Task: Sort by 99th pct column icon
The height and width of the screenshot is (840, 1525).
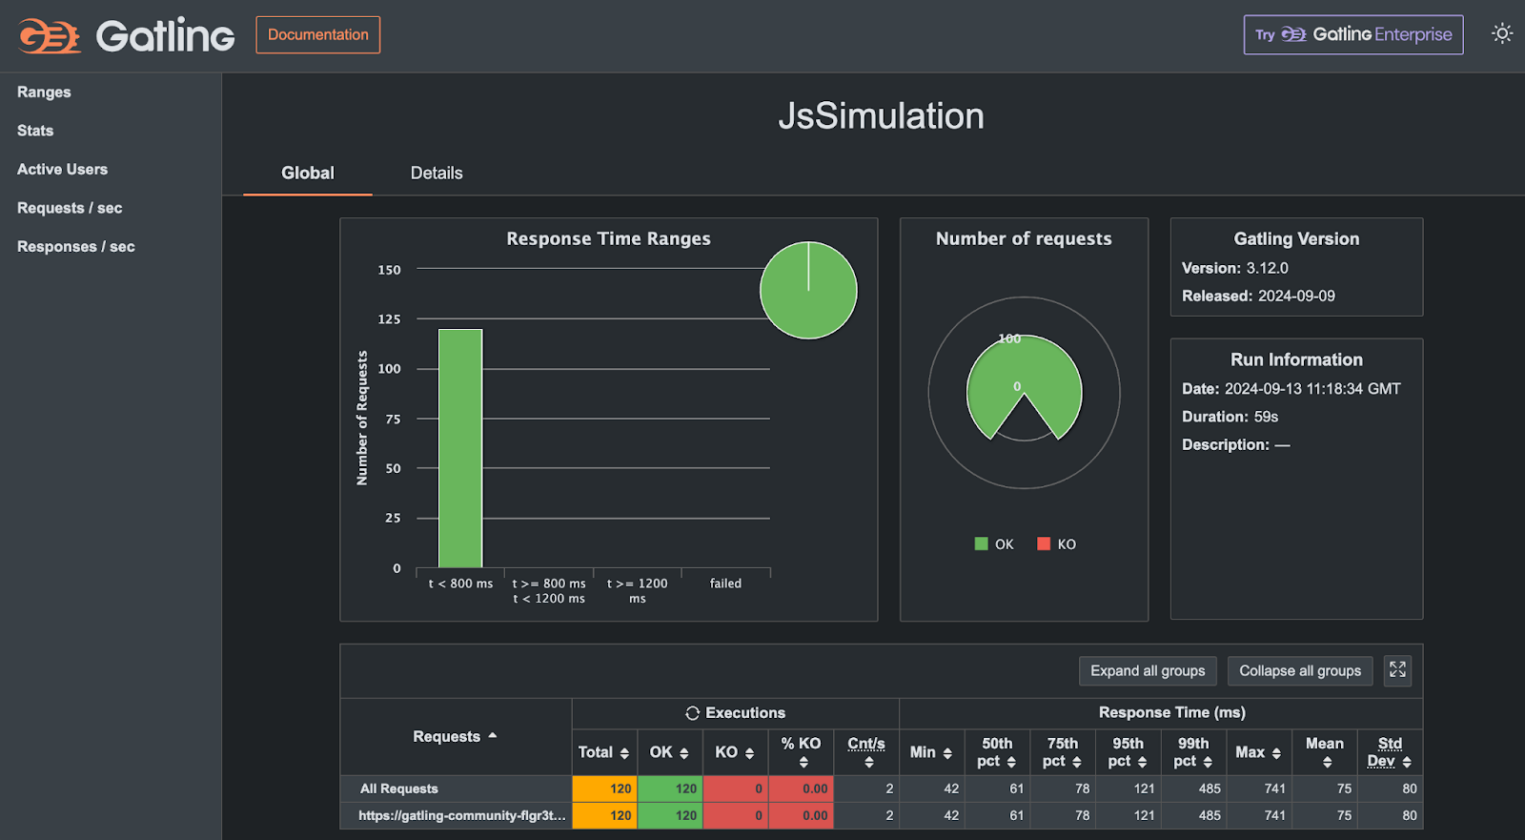Action: click(x=1207, y=762)
